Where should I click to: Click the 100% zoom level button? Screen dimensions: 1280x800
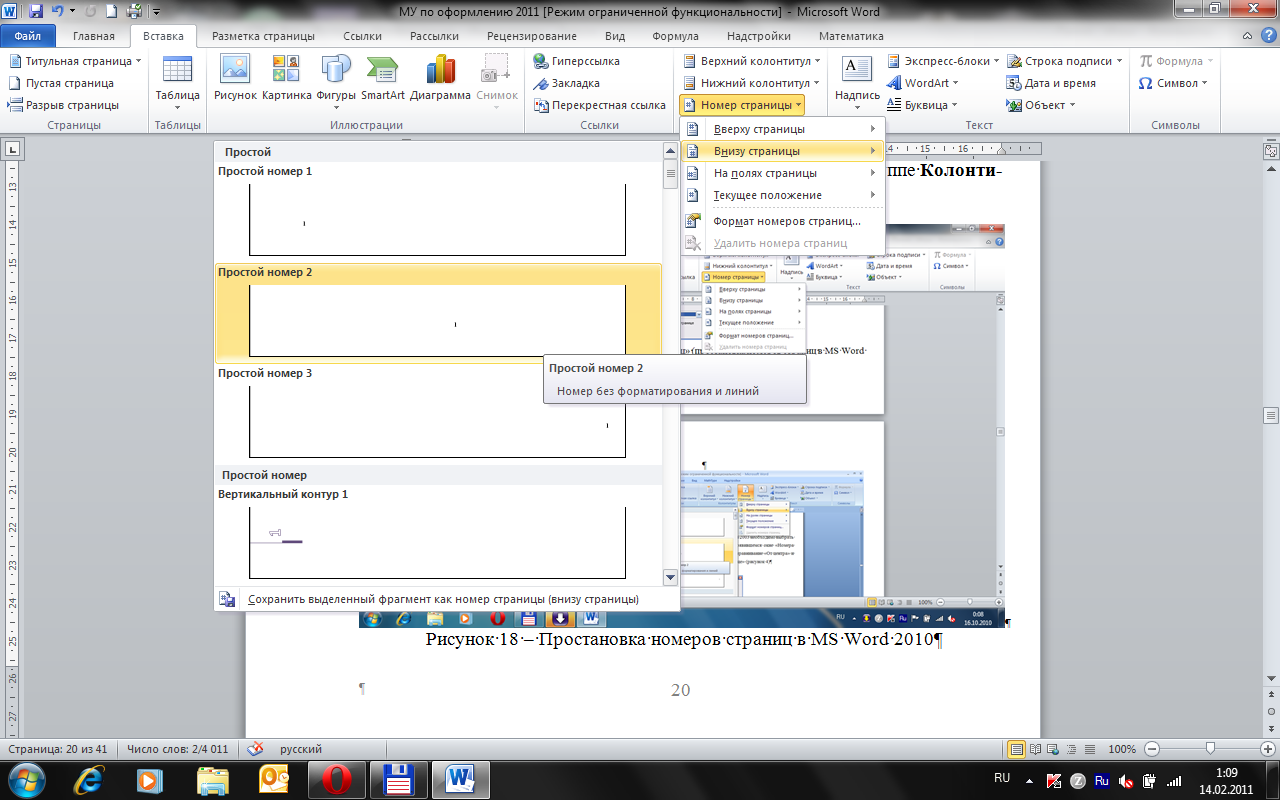coord(1121,749)
